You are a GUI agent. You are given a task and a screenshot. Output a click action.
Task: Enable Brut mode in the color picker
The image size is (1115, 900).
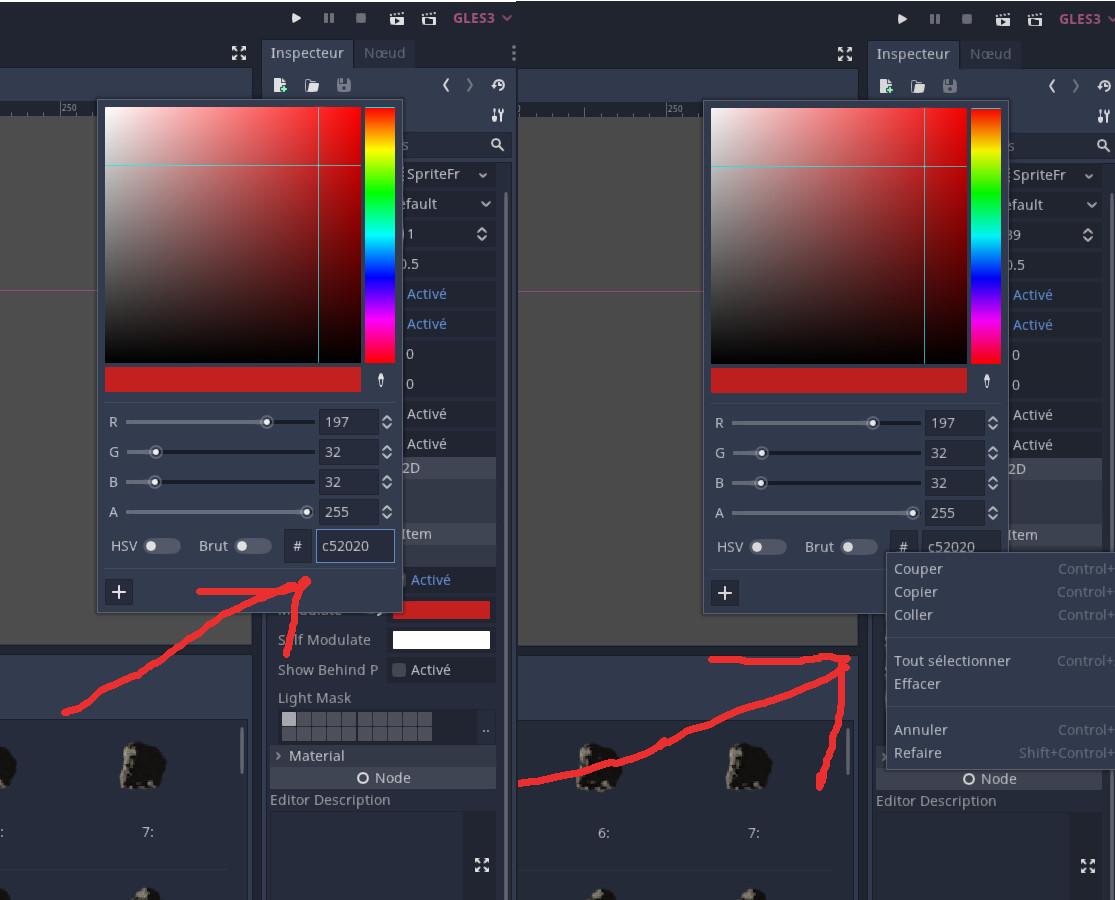(254, 546)
